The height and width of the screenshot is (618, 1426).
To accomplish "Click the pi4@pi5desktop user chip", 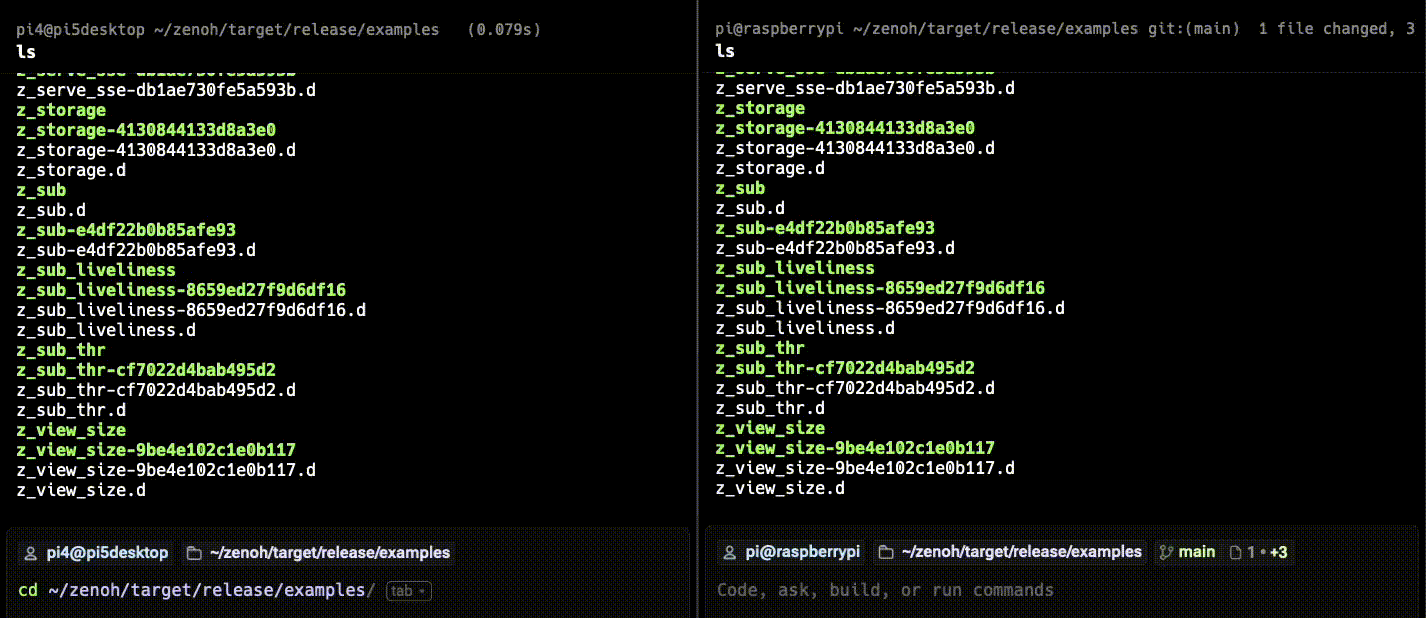I will 95,553.
